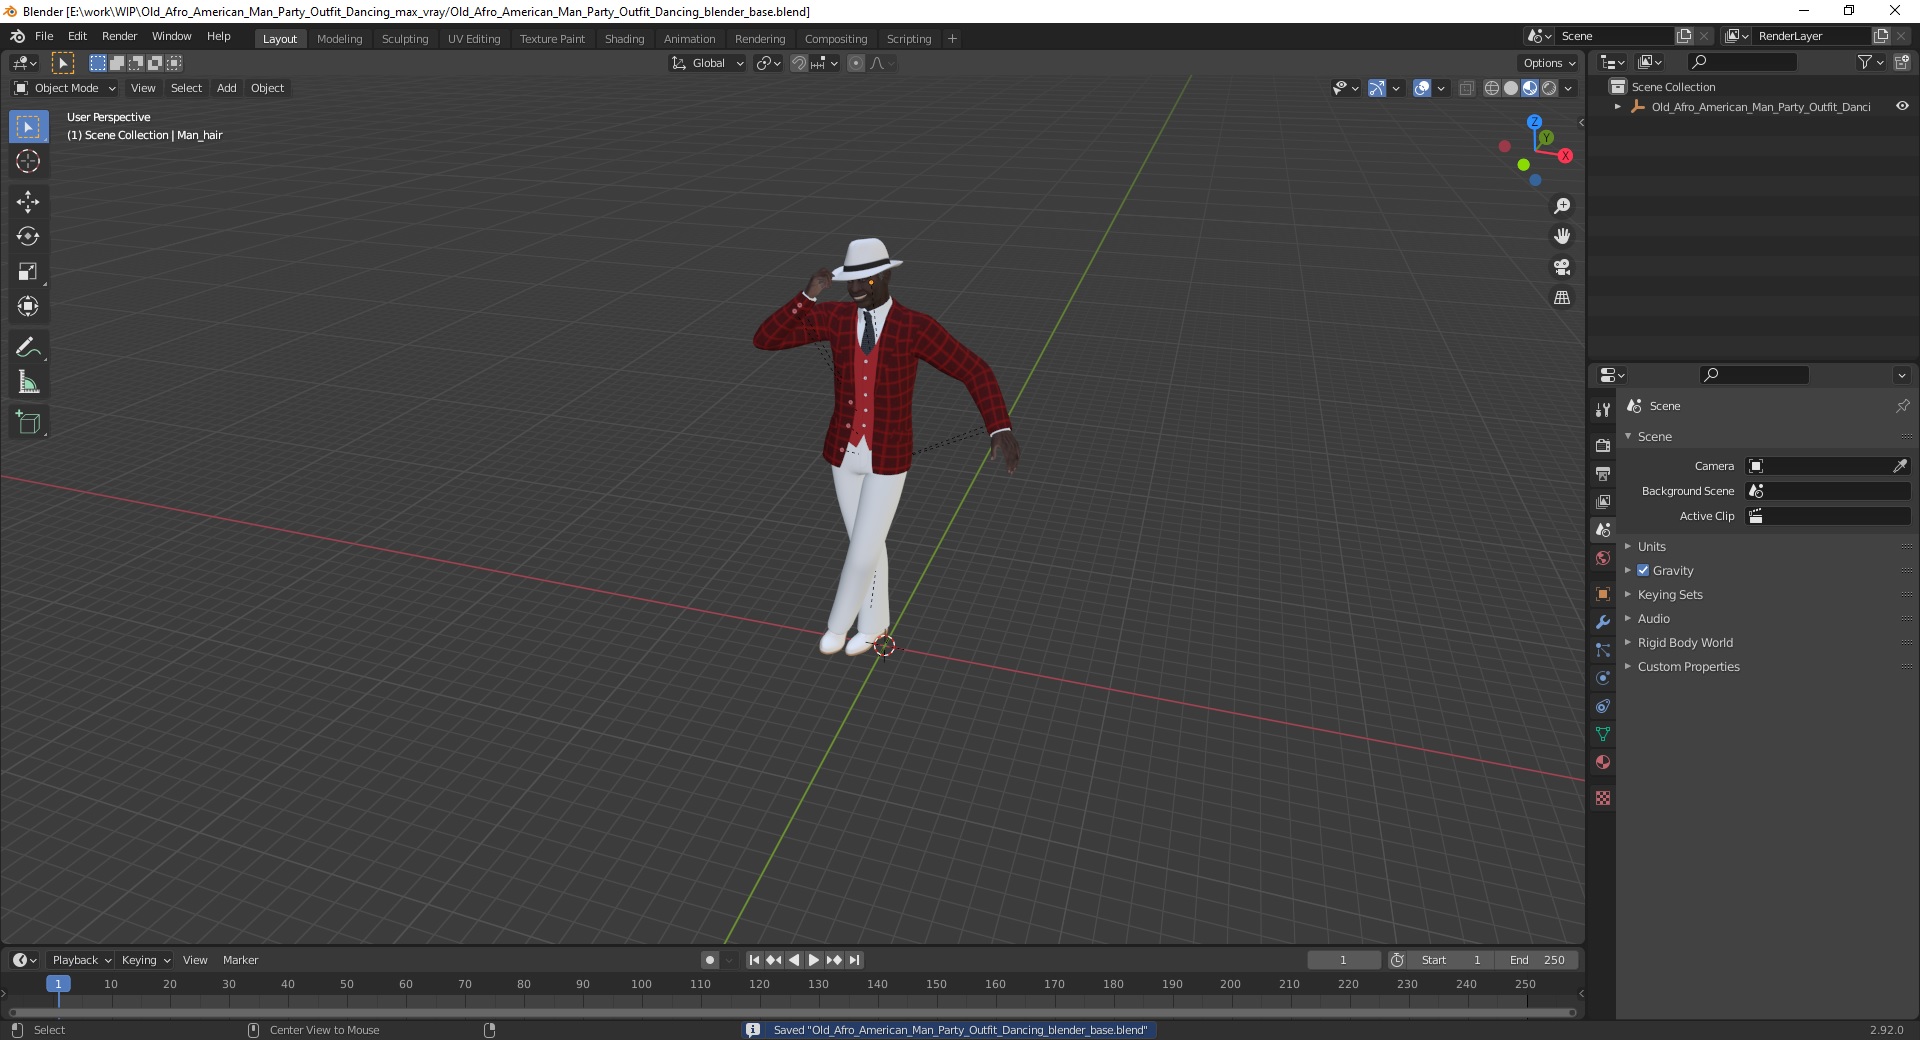
Task: Switch to Material Preview shading
Action: click(x=1530, y=88)
